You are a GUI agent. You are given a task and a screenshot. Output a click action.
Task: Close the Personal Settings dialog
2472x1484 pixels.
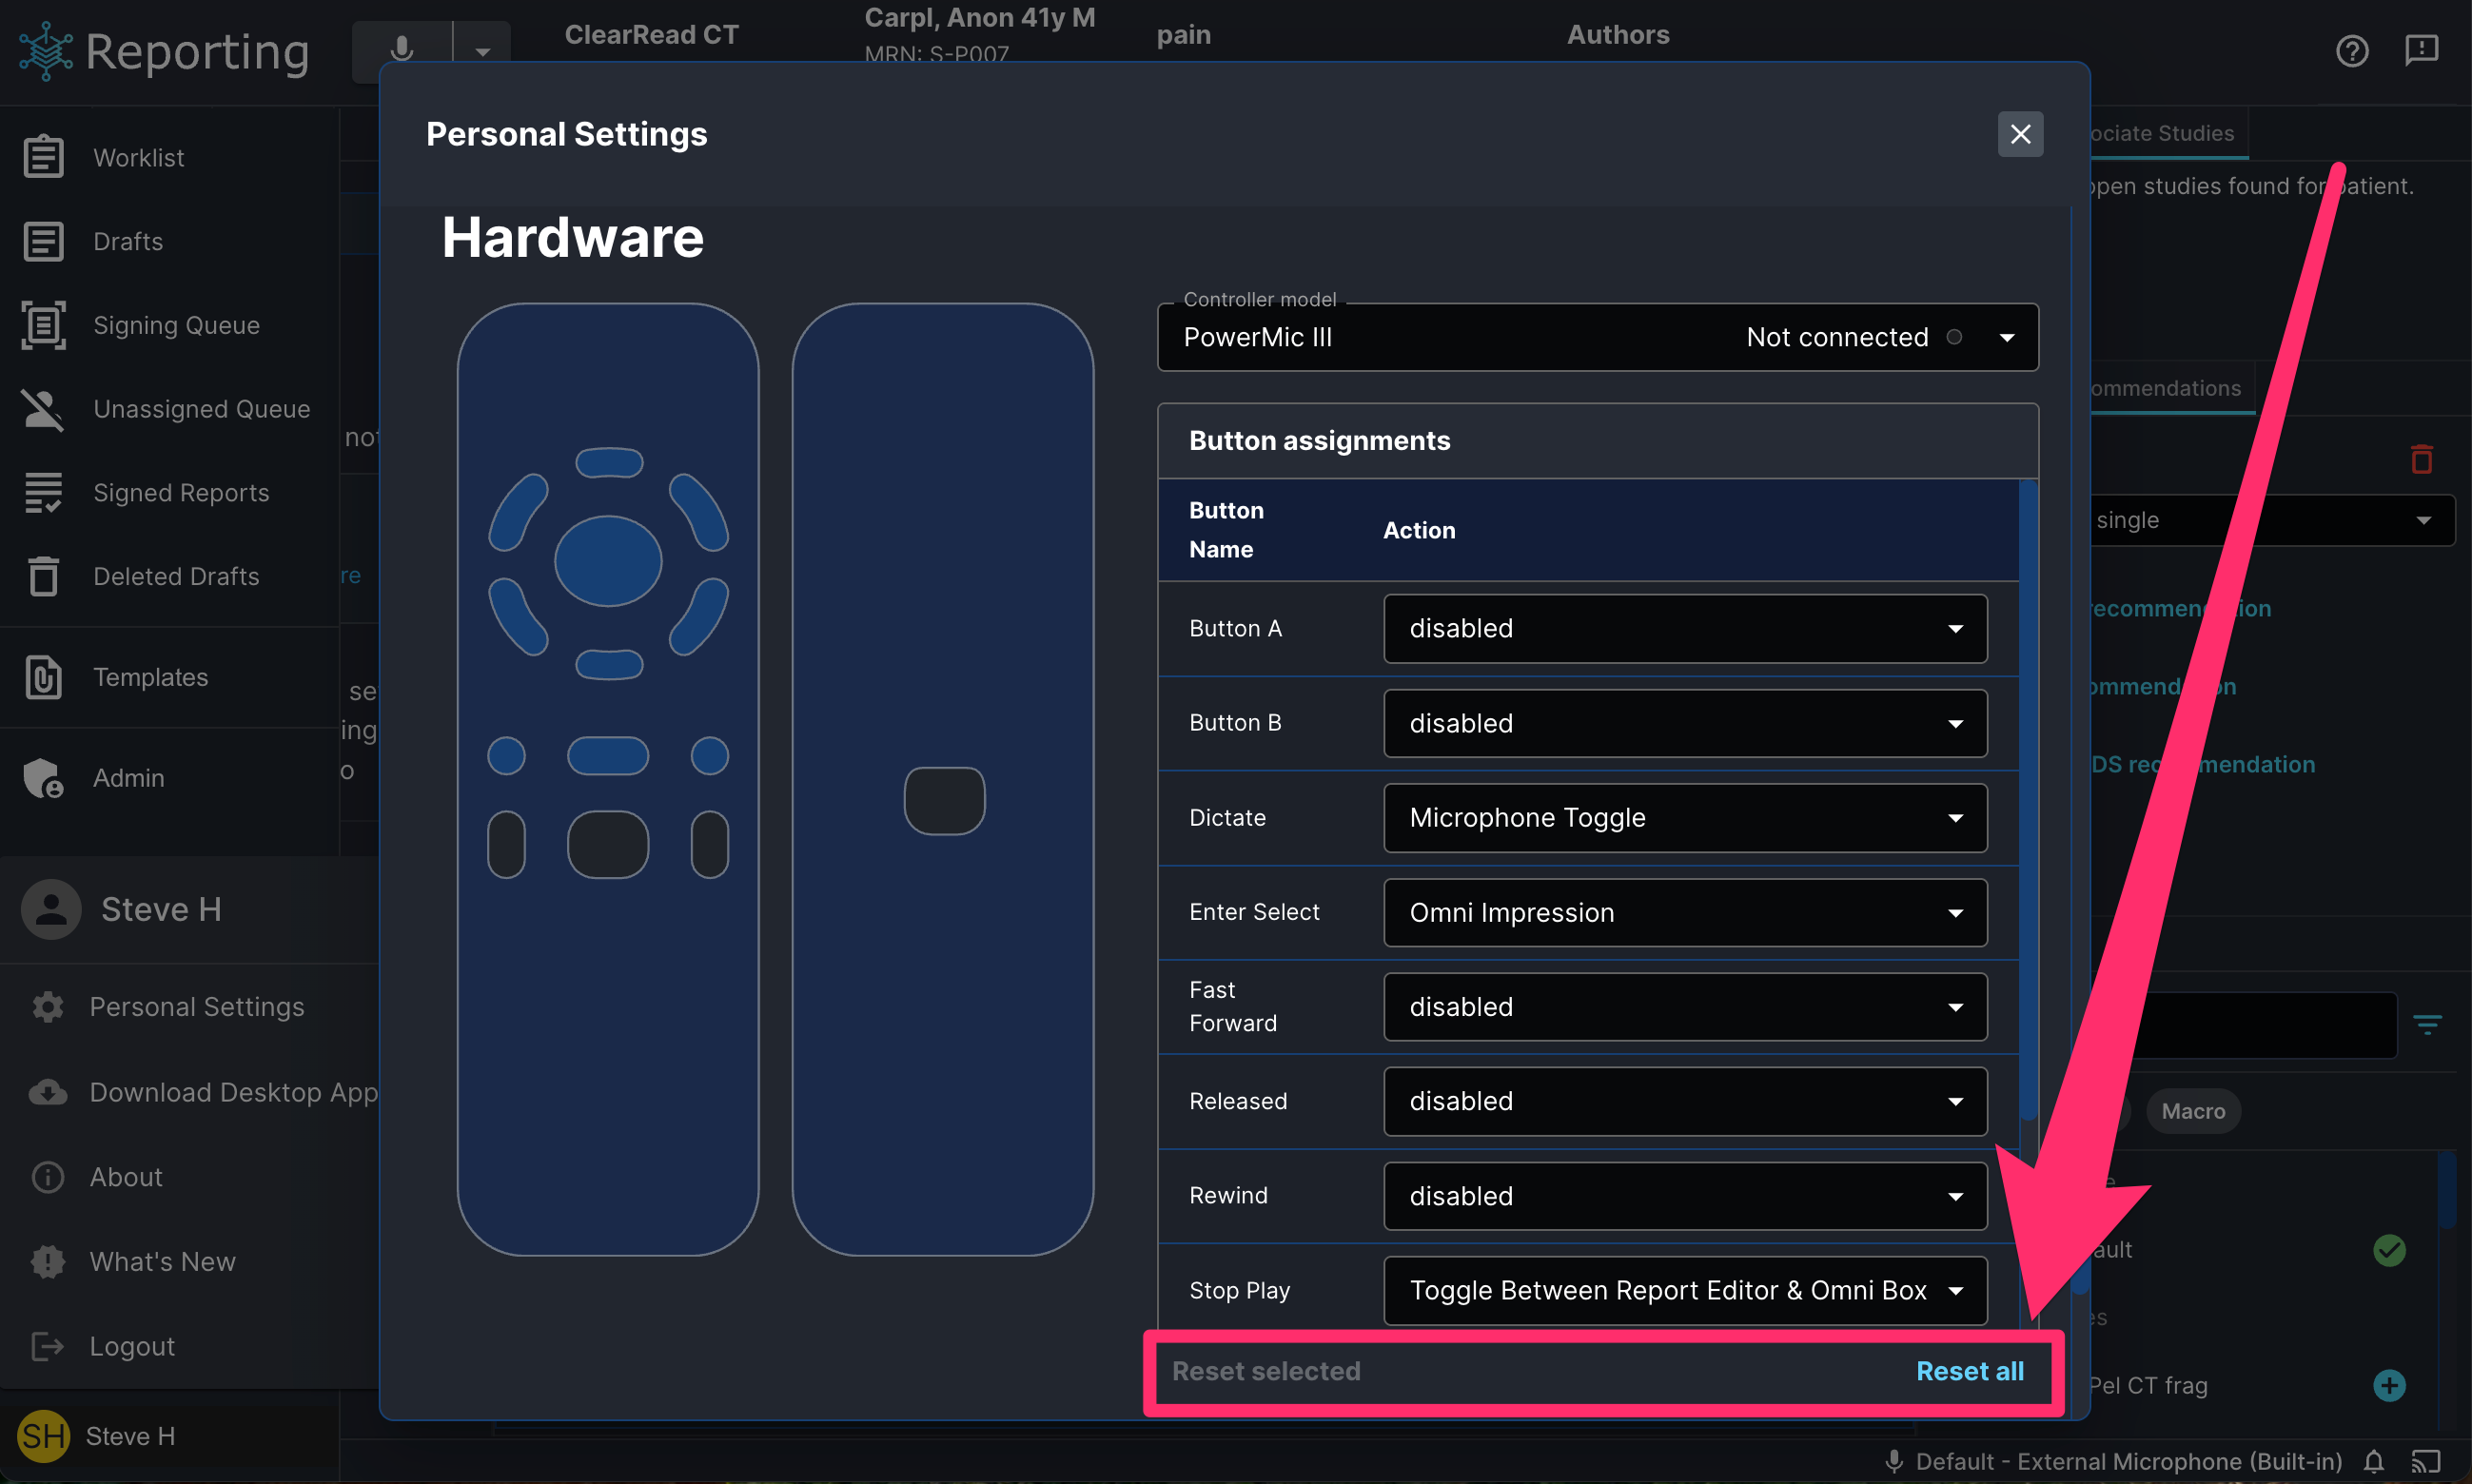pyautogui.click(x=2020, y=134)
